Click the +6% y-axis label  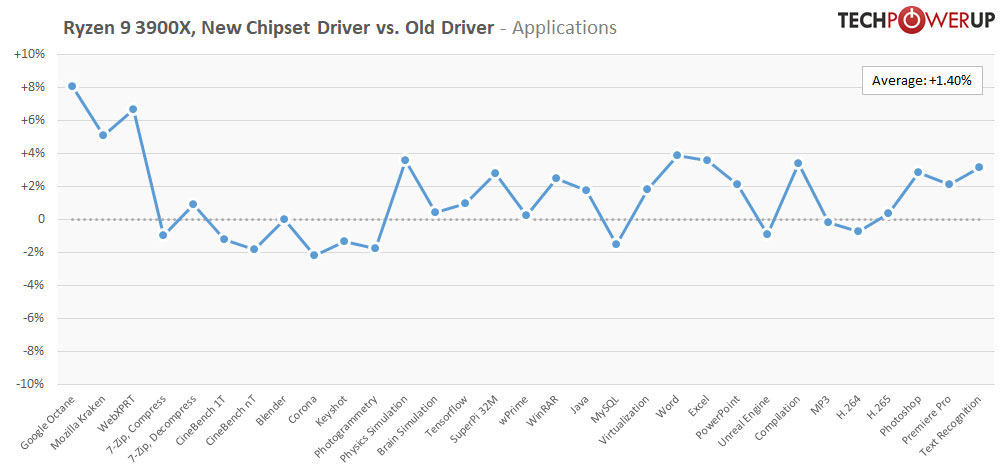tap(32, 120)
